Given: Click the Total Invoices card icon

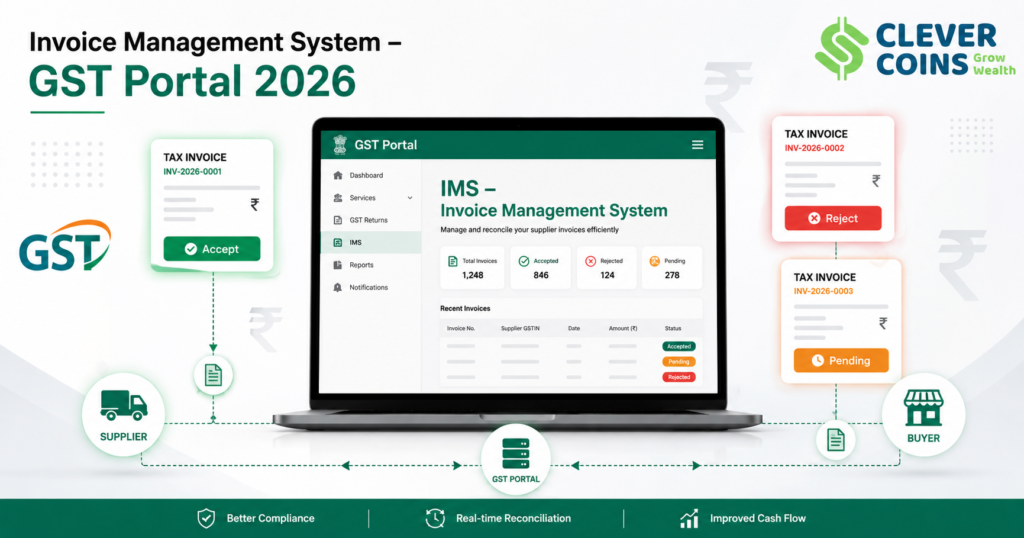Looking at the screenshot, I should [453, 261].
